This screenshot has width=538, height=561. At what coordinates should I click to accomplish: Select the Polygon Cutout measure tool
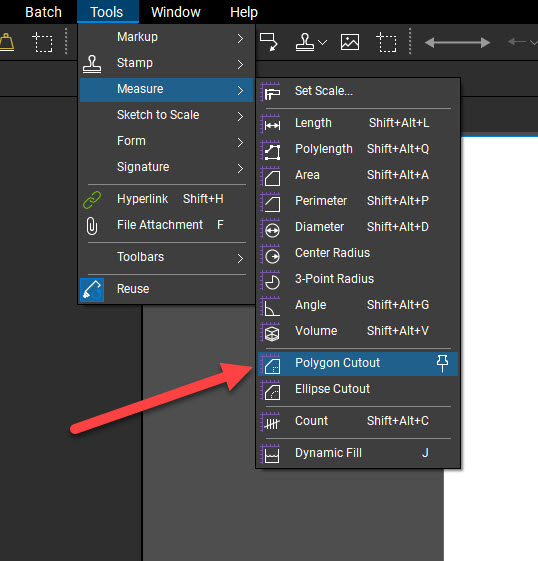(358, 364)
